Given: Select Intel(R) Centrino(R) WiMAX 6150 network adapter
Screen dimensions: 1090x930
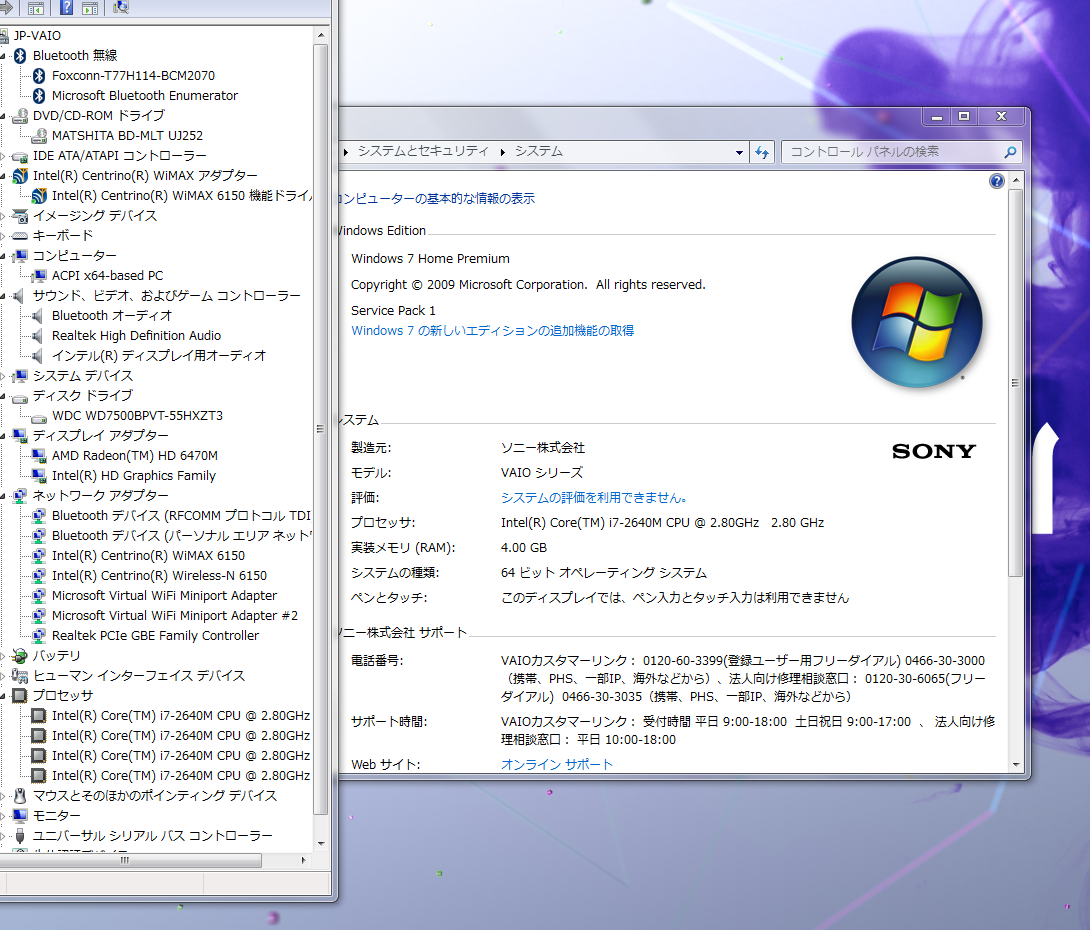Looking at the screenshot, I should pyautogui.click(x=148, y=556).
